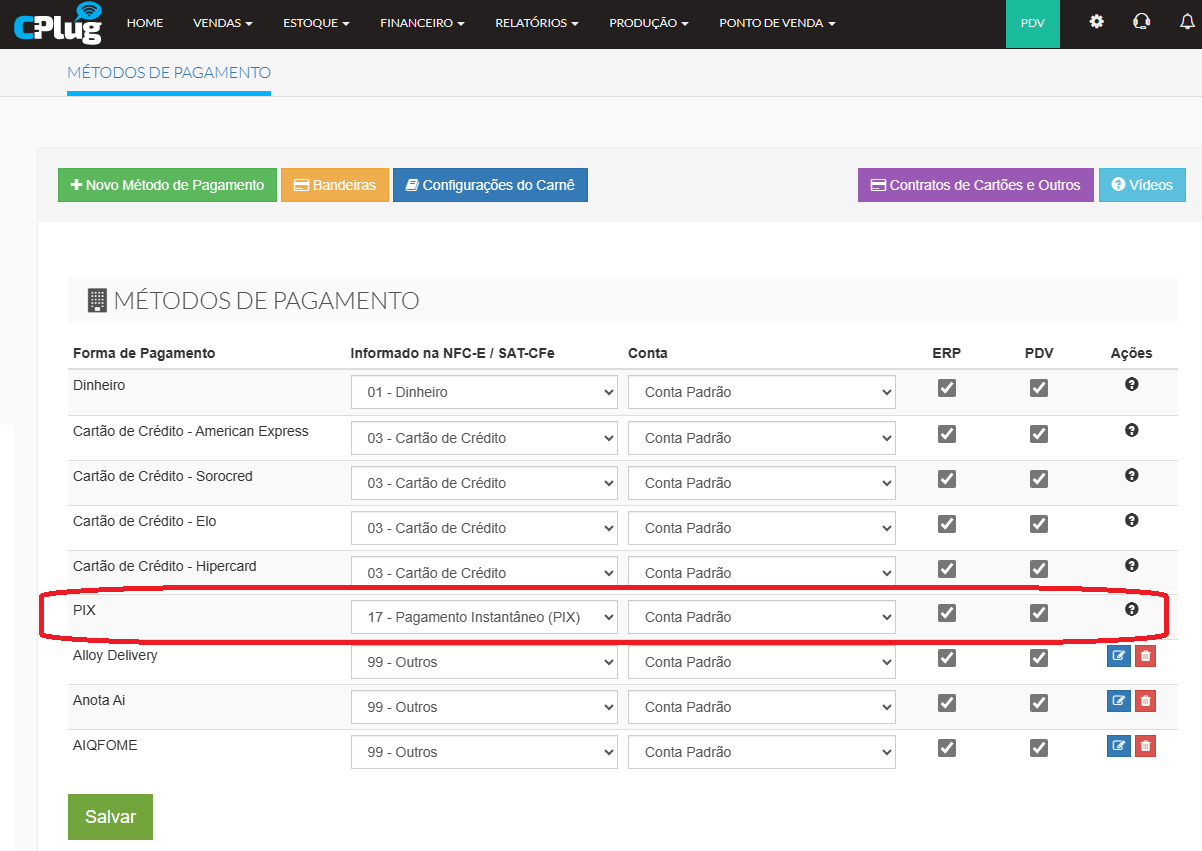Open the 17 - Pagamento Instantâneo dropdown
1202x851 pixels.
(x=484, y=617)
